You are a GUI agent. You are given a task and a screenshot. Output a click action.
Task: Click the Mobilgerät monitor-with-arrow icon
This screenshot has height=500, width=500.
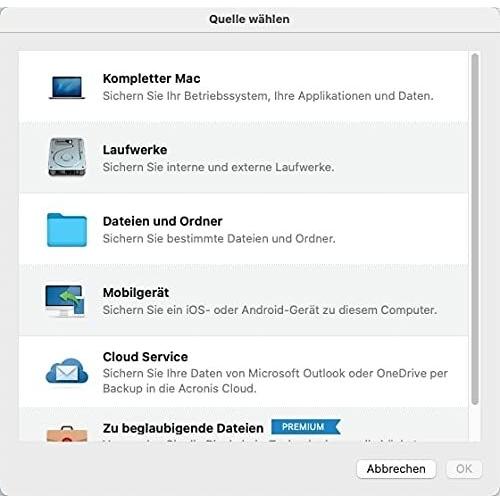click(x=65, y=301)
